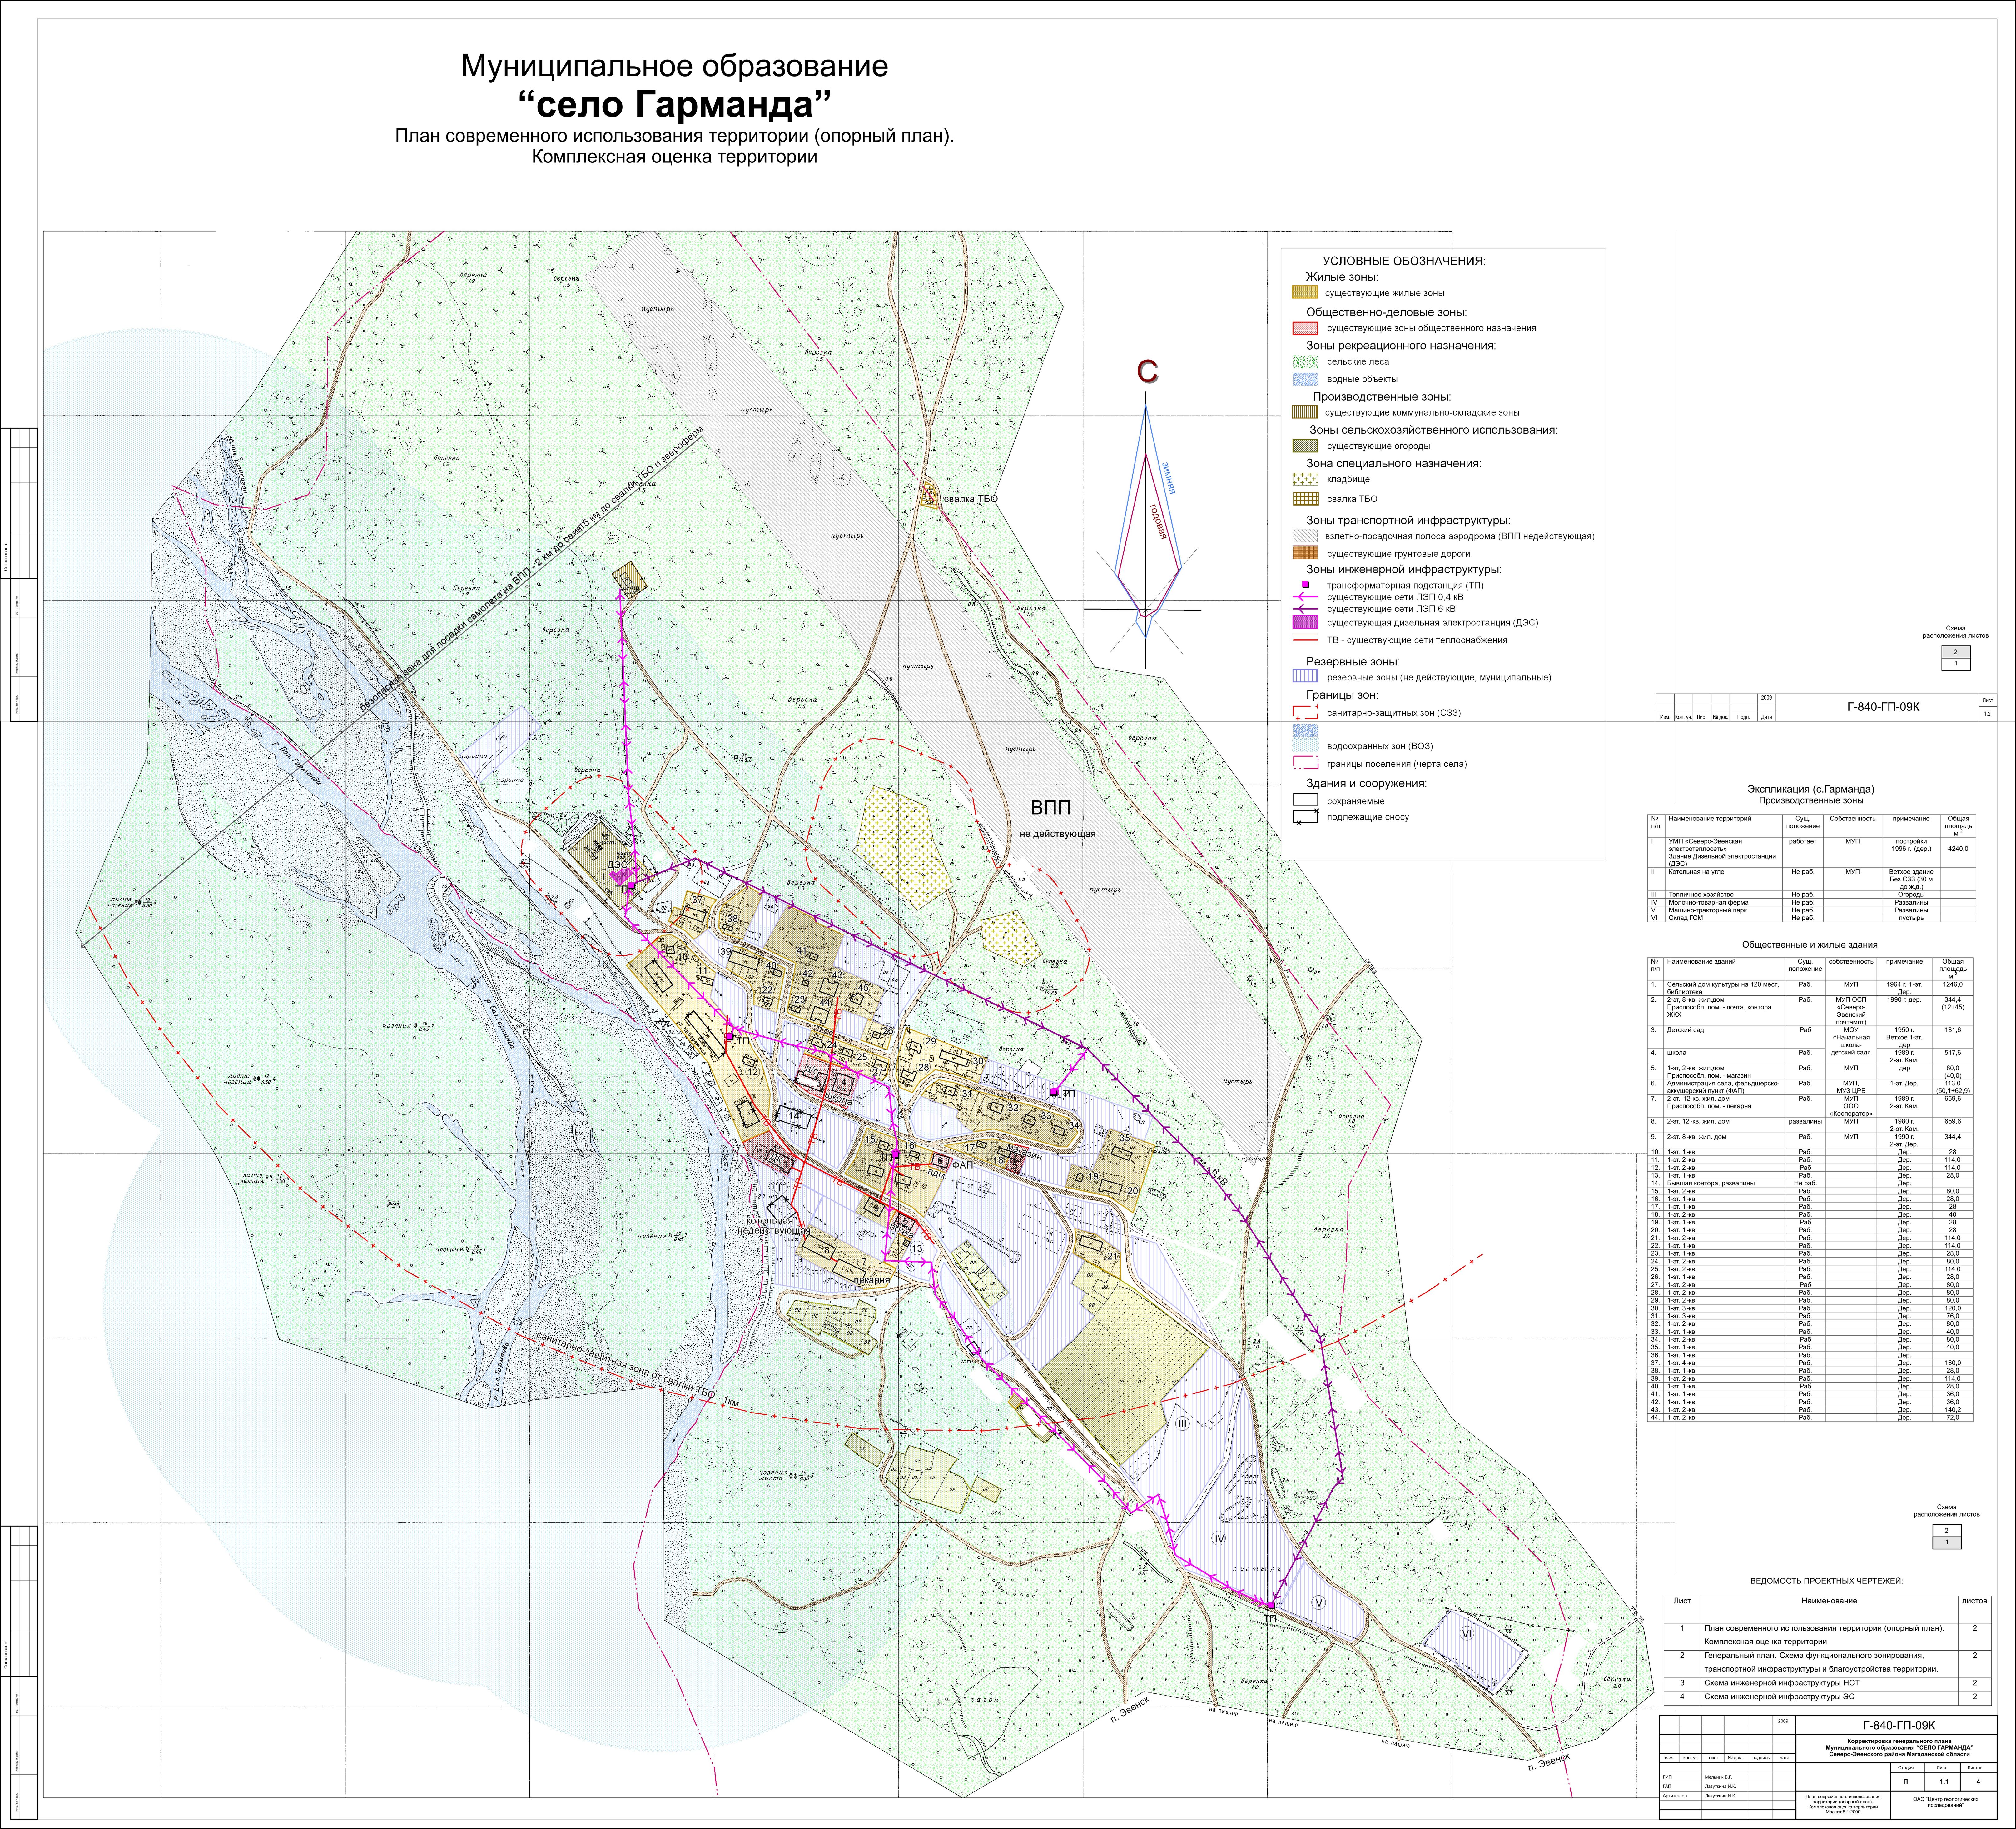Click the ВЕДОМОСТЬ ПРОЕКТНЫХ ЧЕРТЕЖЕЙ heading
Screen dimensions: 2016x1829
(1827, 1581)
